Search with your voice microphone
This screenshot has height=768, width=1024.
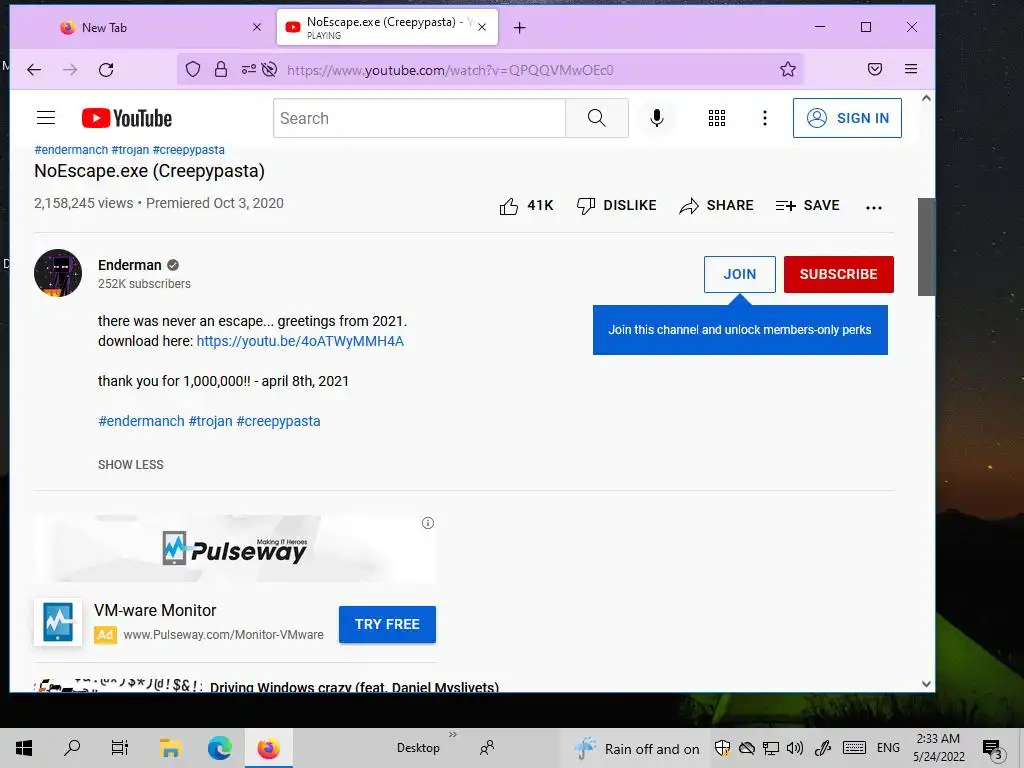(x=657, y=118)
